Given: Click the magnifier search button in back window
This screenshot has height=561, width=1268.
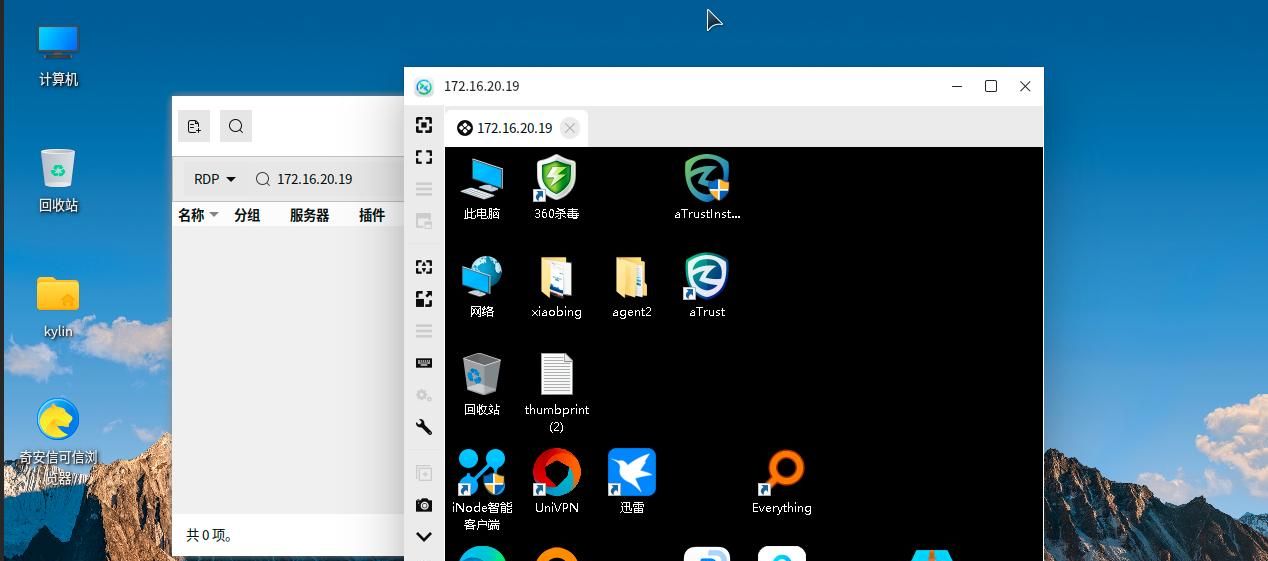Looking at the screenshot, I should (236, 126).
